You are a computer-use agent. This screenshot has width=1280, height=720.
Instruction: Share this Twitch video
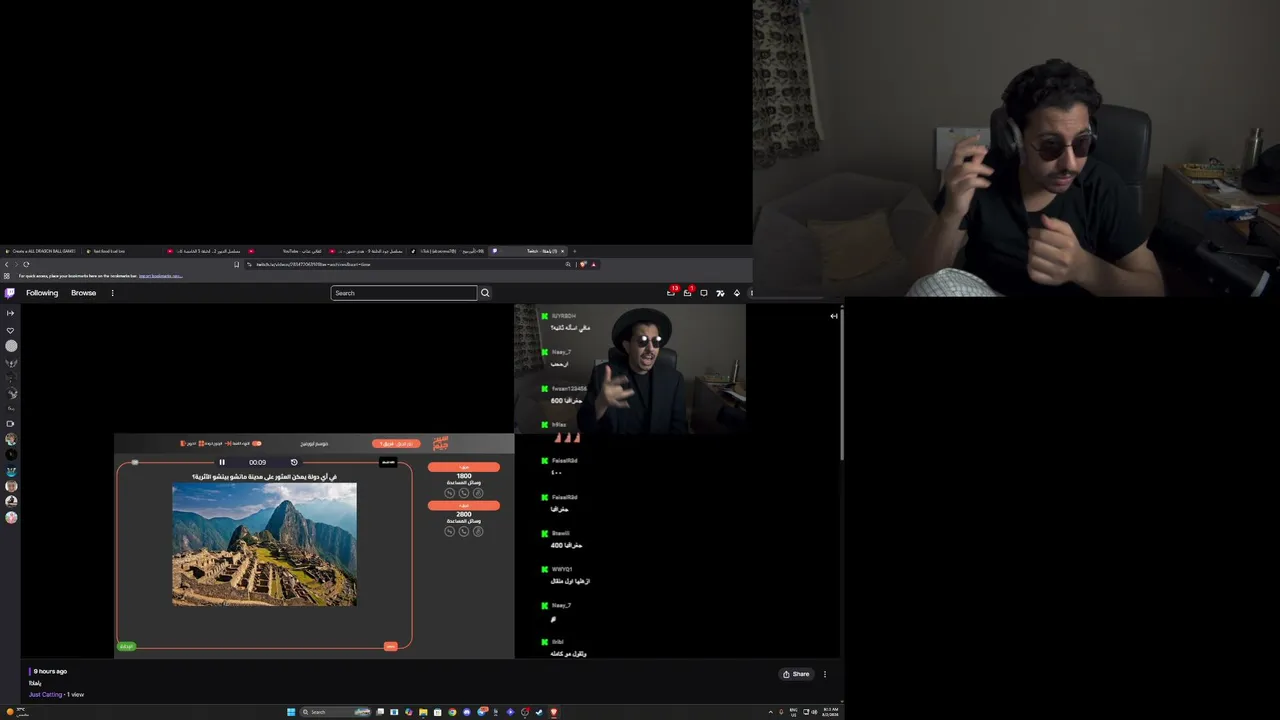(796, 674)
